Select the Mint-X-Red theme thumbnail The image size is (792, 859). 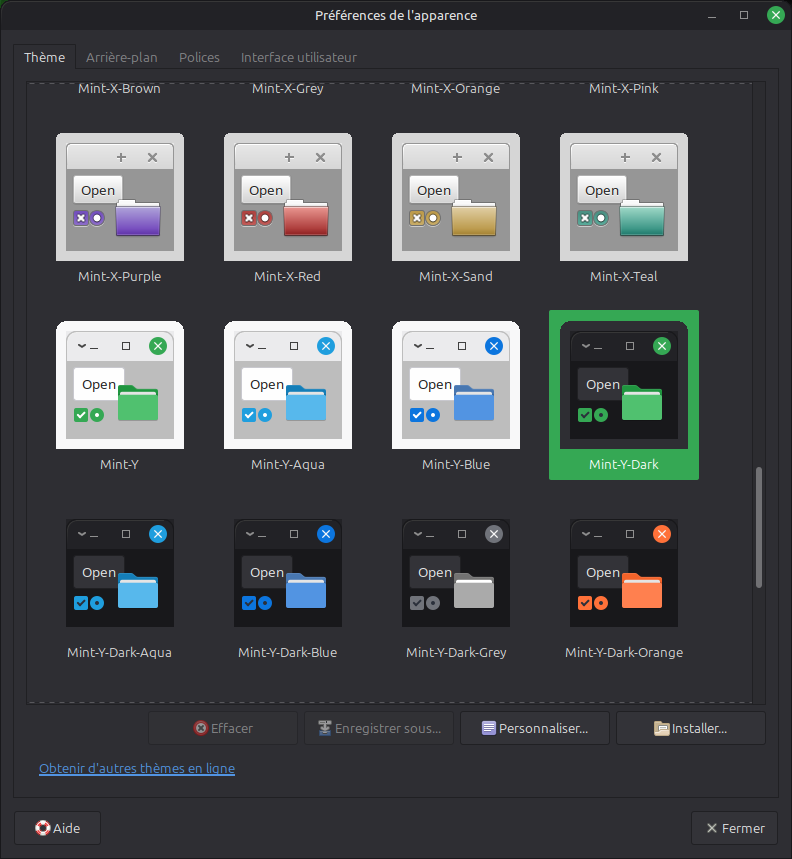coord(288,197)
